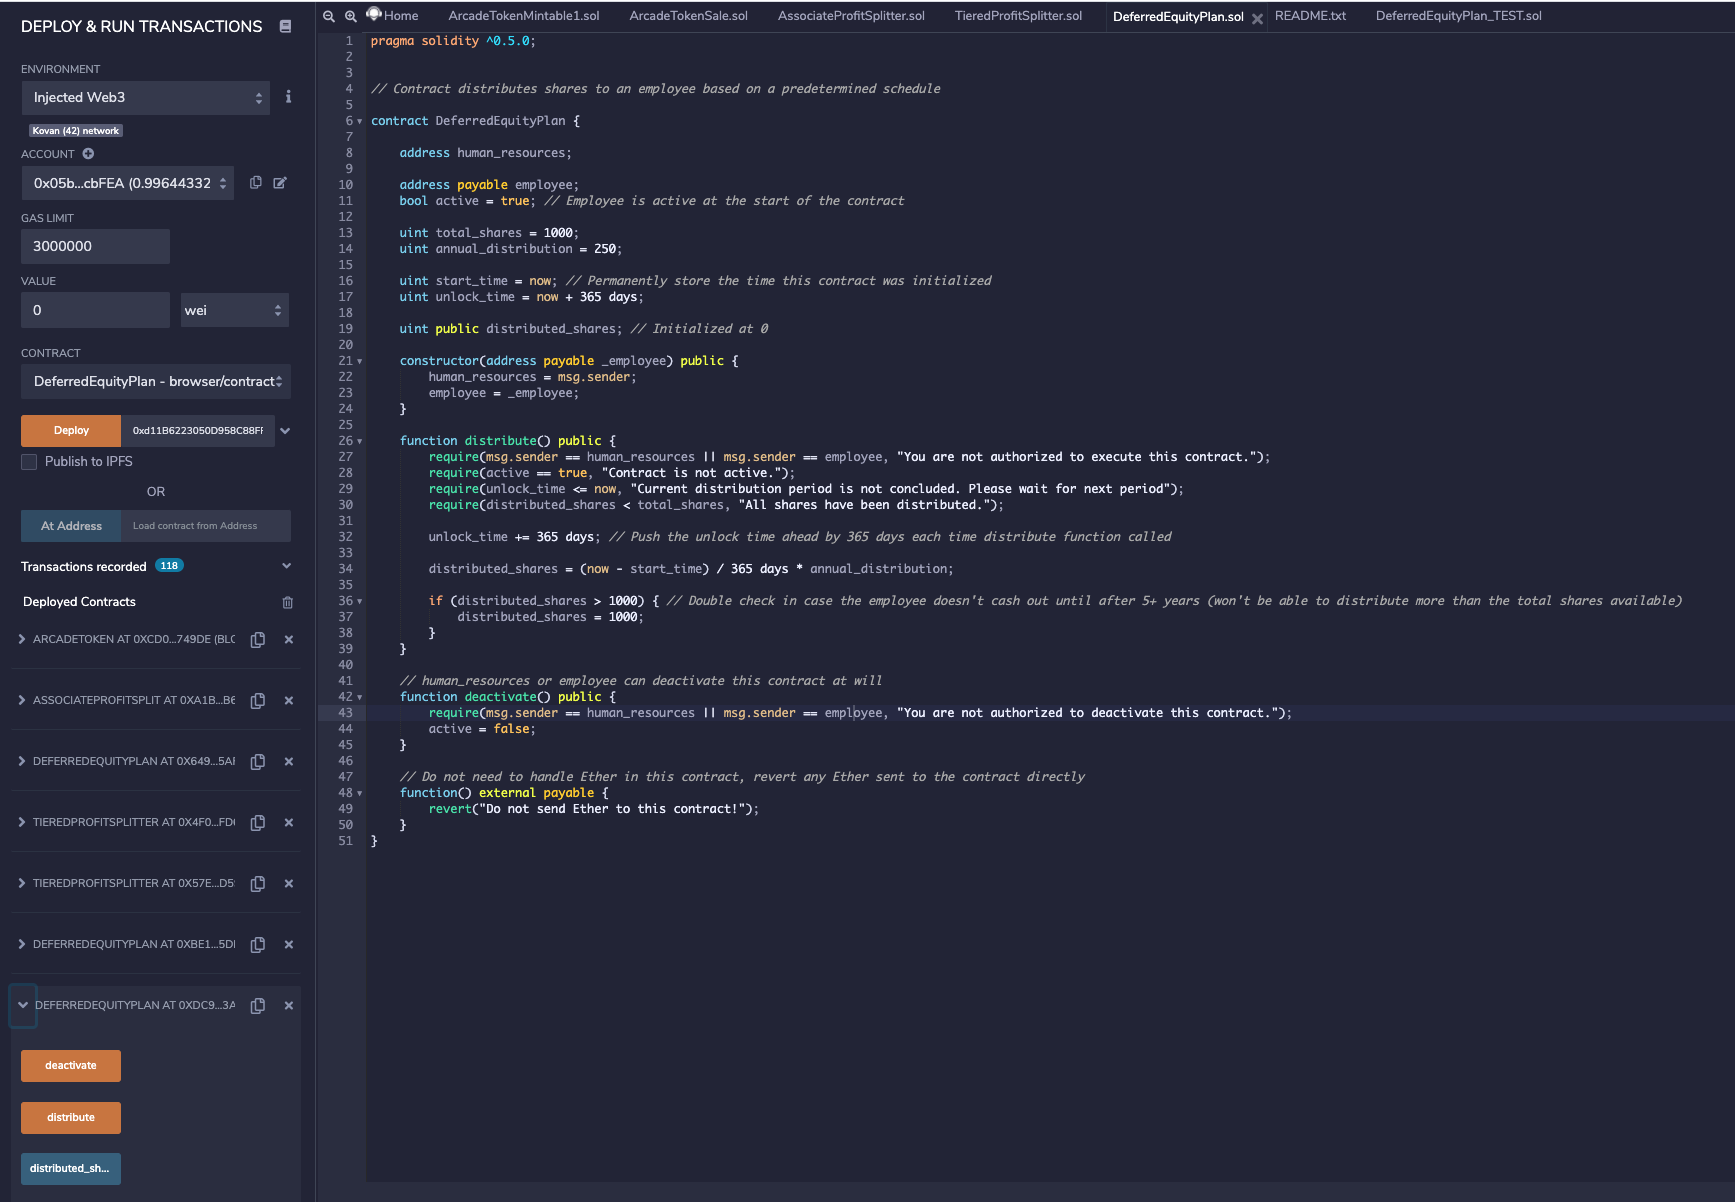Open the DeferredEquityPlan_TEST.sol tab

click(x=1458, y=16)
